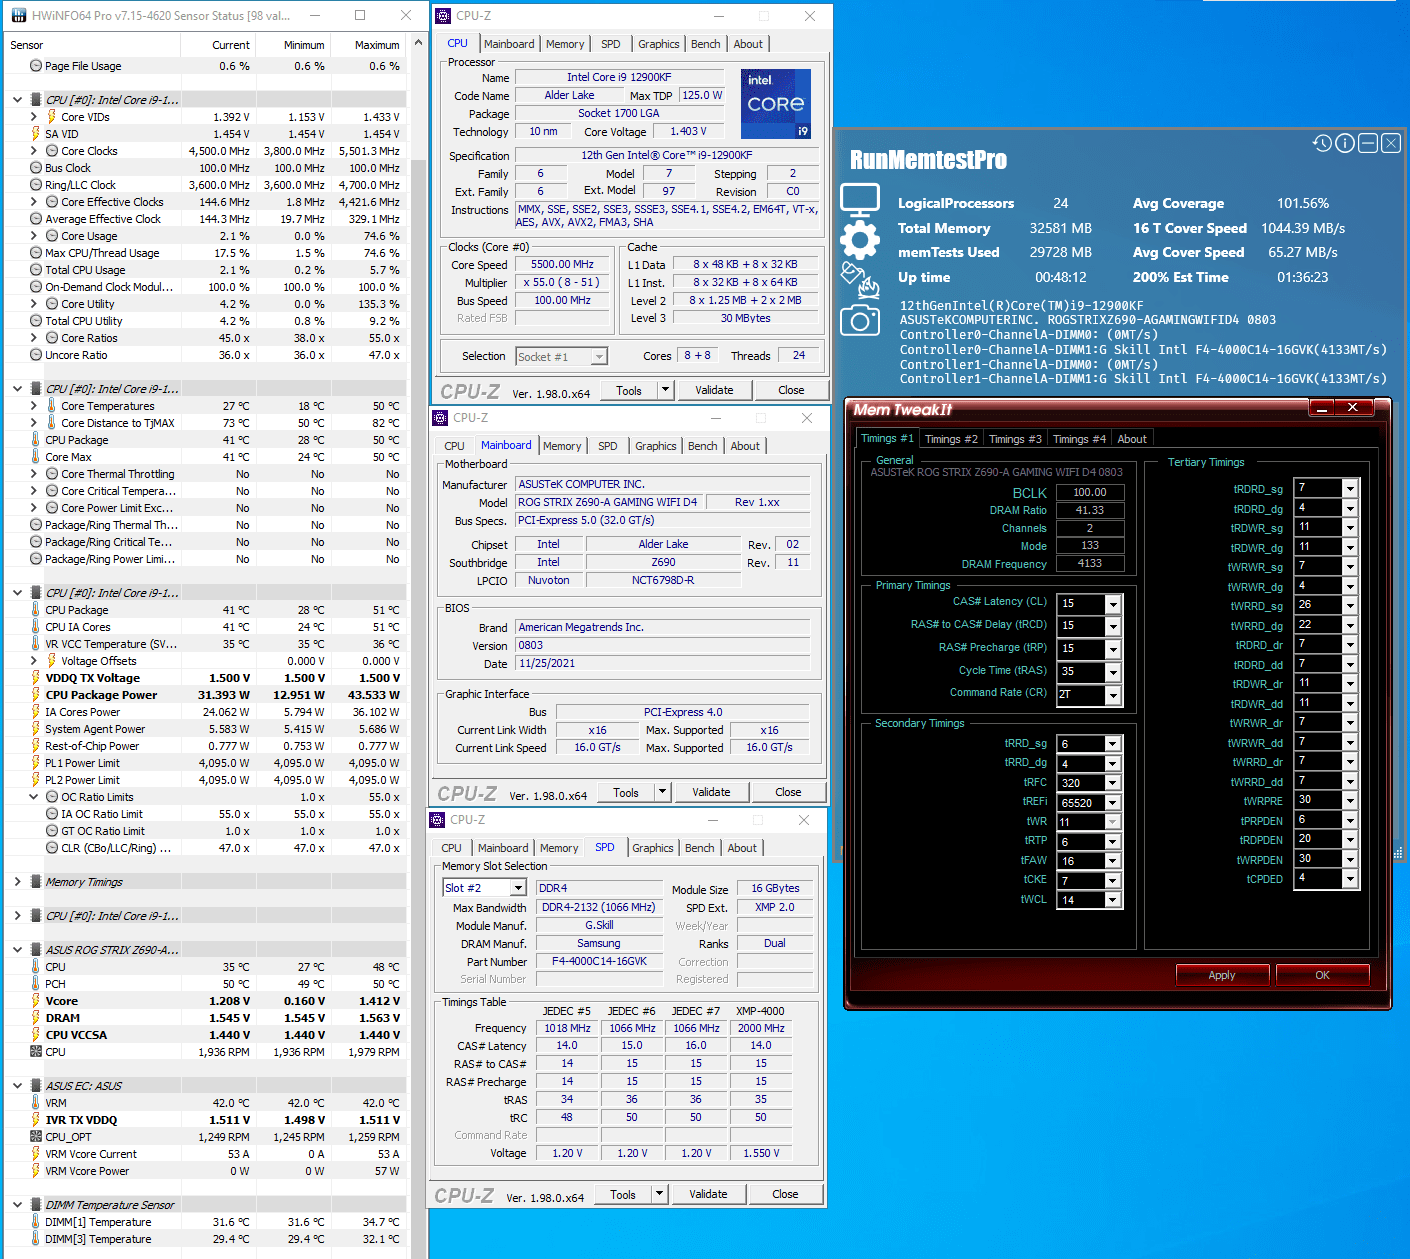Click the bucket and fire icon in RunMemtestPro
Screen dimensions: 1410x1259
click(860, 280)
